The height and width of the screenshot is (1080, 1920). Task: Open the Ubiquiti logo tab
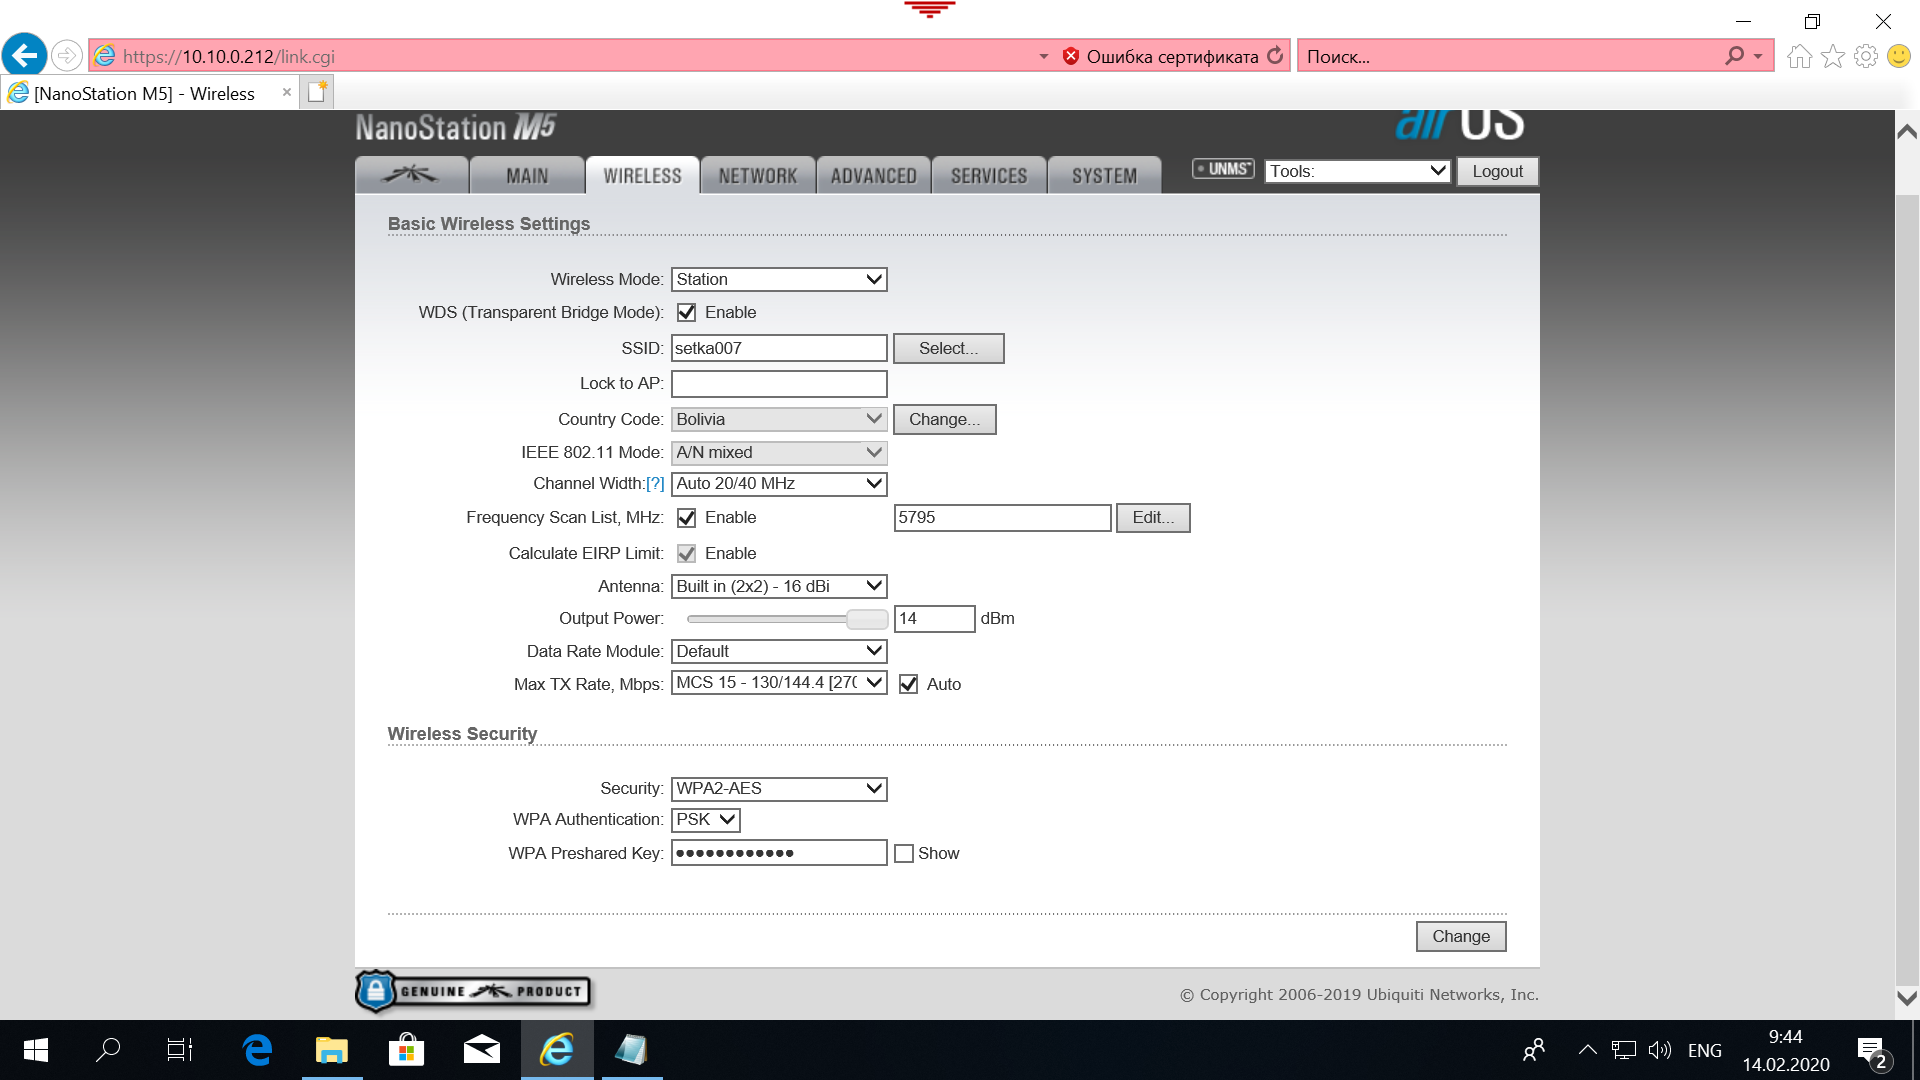tap(411, 175)
